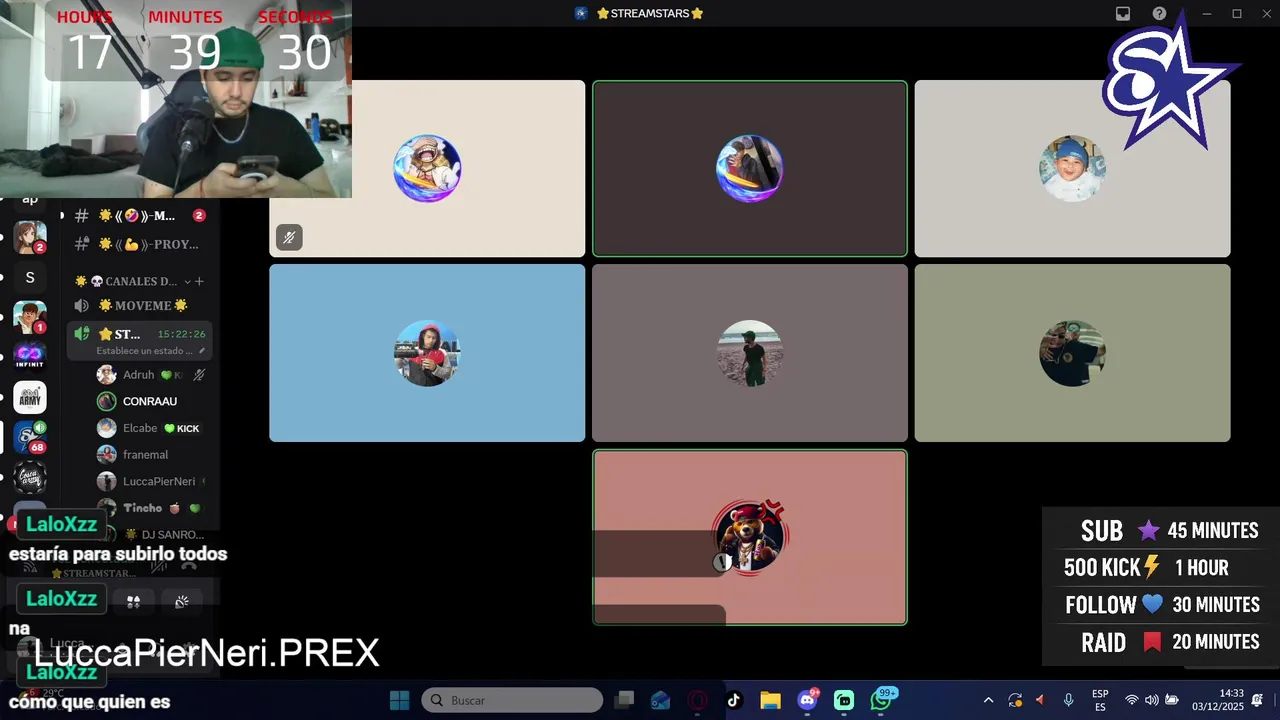Open the soundboard button in voice panel
The width and height of the screenshot is (1280, 720).
click(x=182, y=601)
